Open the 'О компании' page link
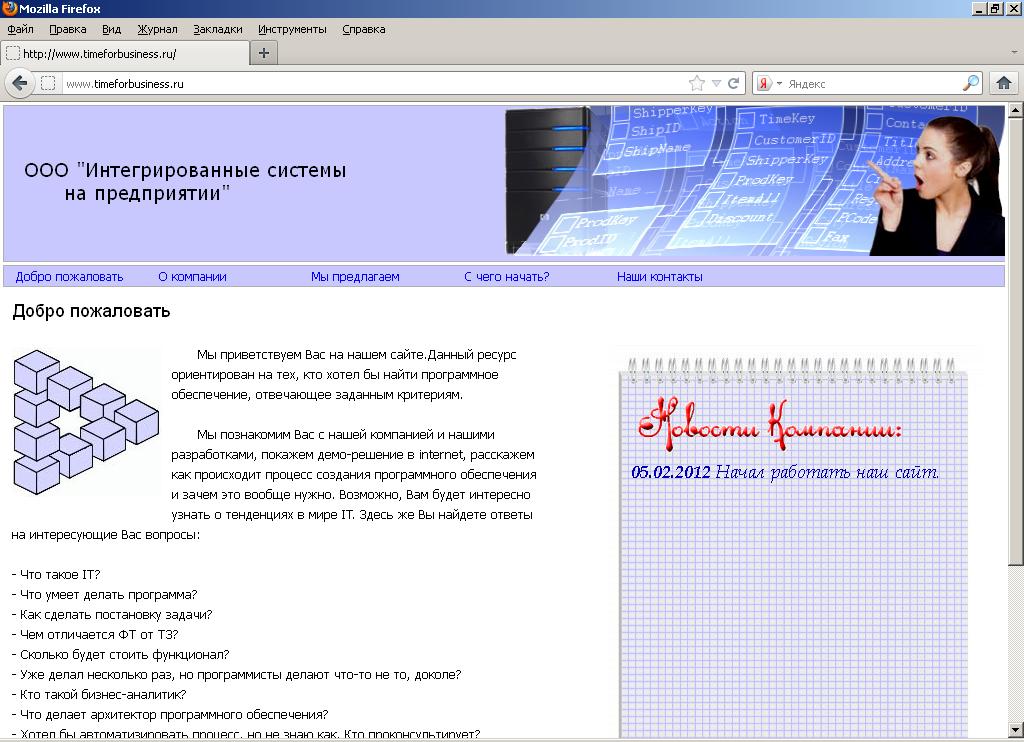 192,277
